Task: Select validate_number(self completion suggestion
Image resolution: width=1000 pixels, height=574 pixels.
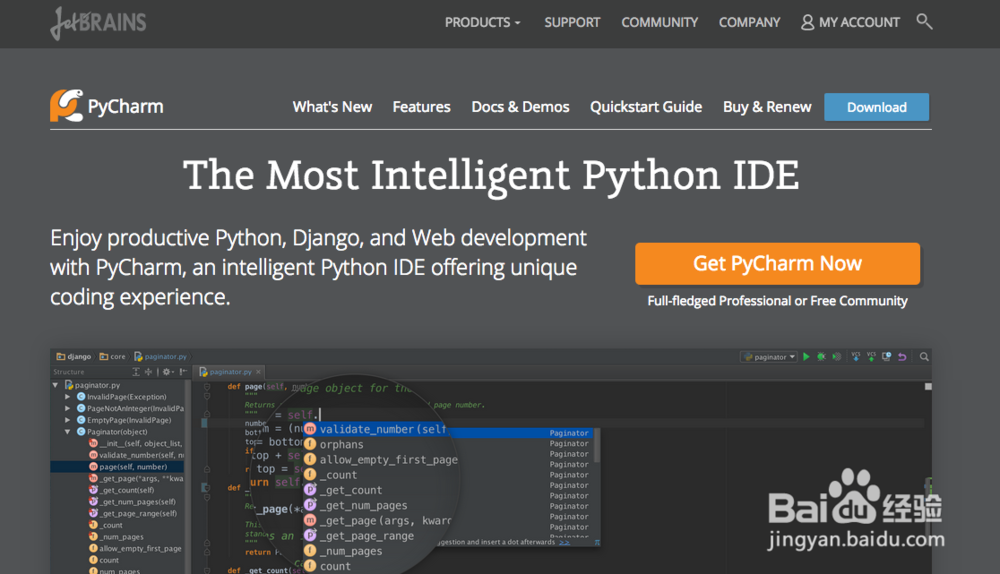Action: tap(383, 429)
